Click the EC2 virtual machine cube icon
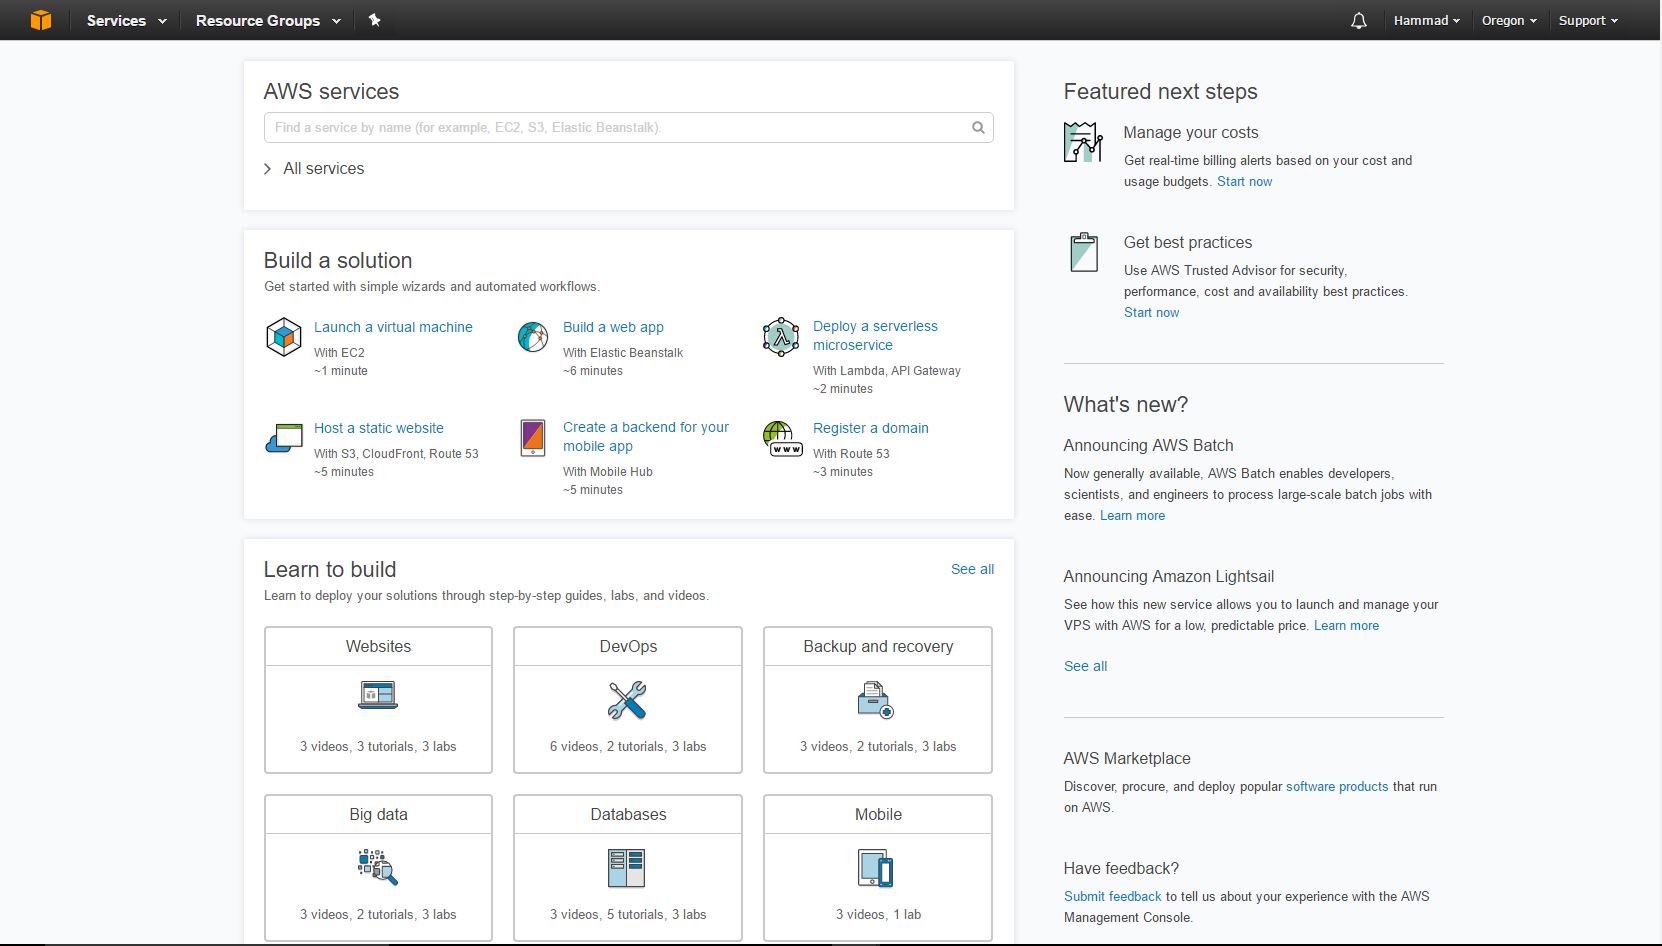The height and width of the screenshot is (946, 1662). point(284,337)
